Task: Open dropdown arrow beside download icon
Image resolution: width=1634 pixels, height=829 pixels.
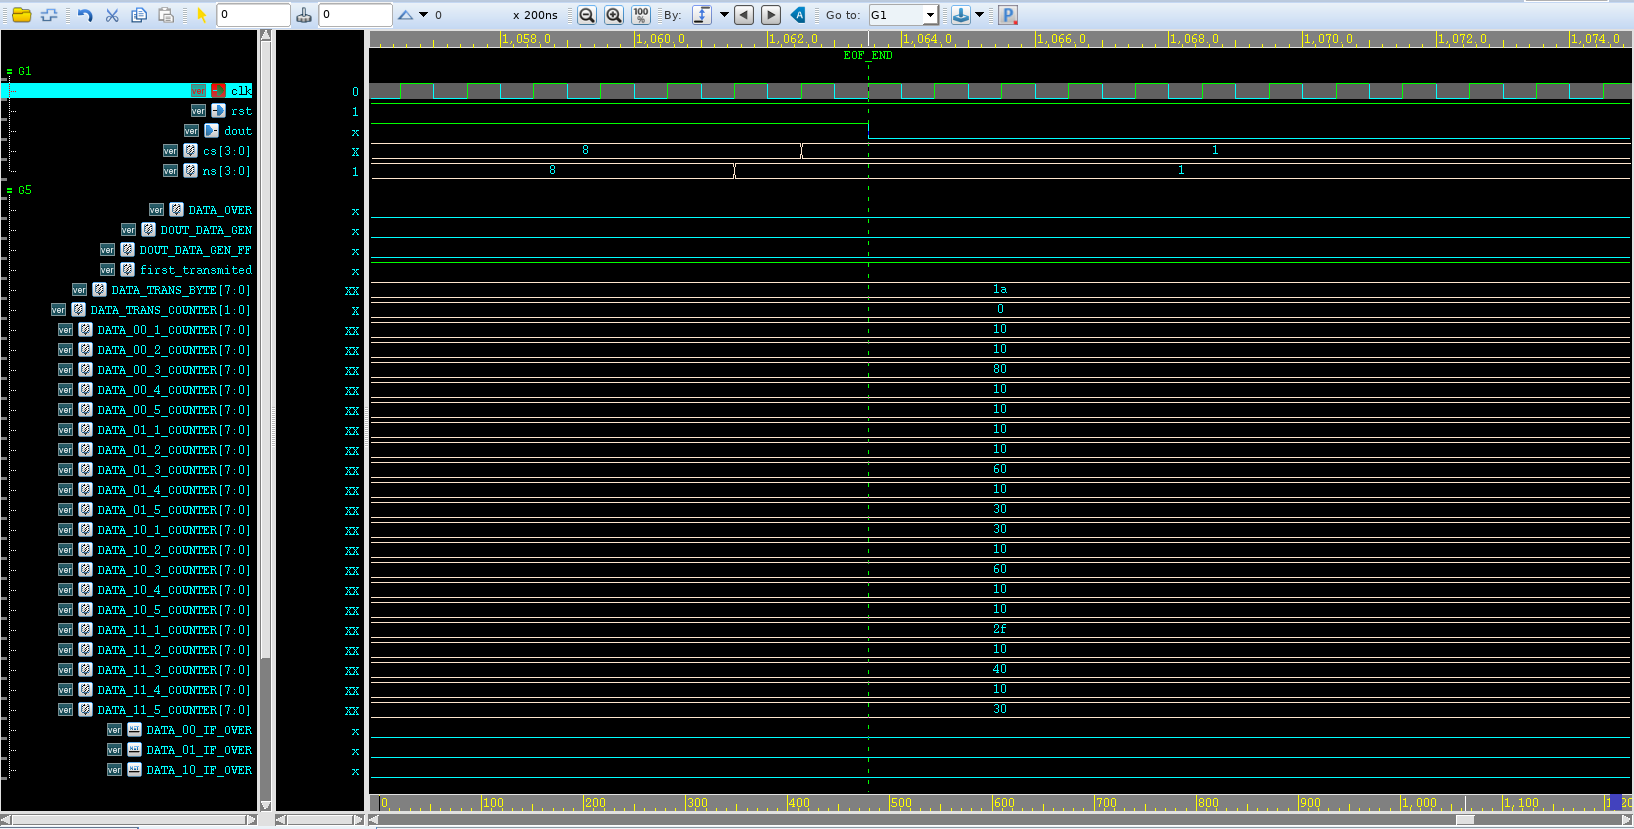Action: 979,15
